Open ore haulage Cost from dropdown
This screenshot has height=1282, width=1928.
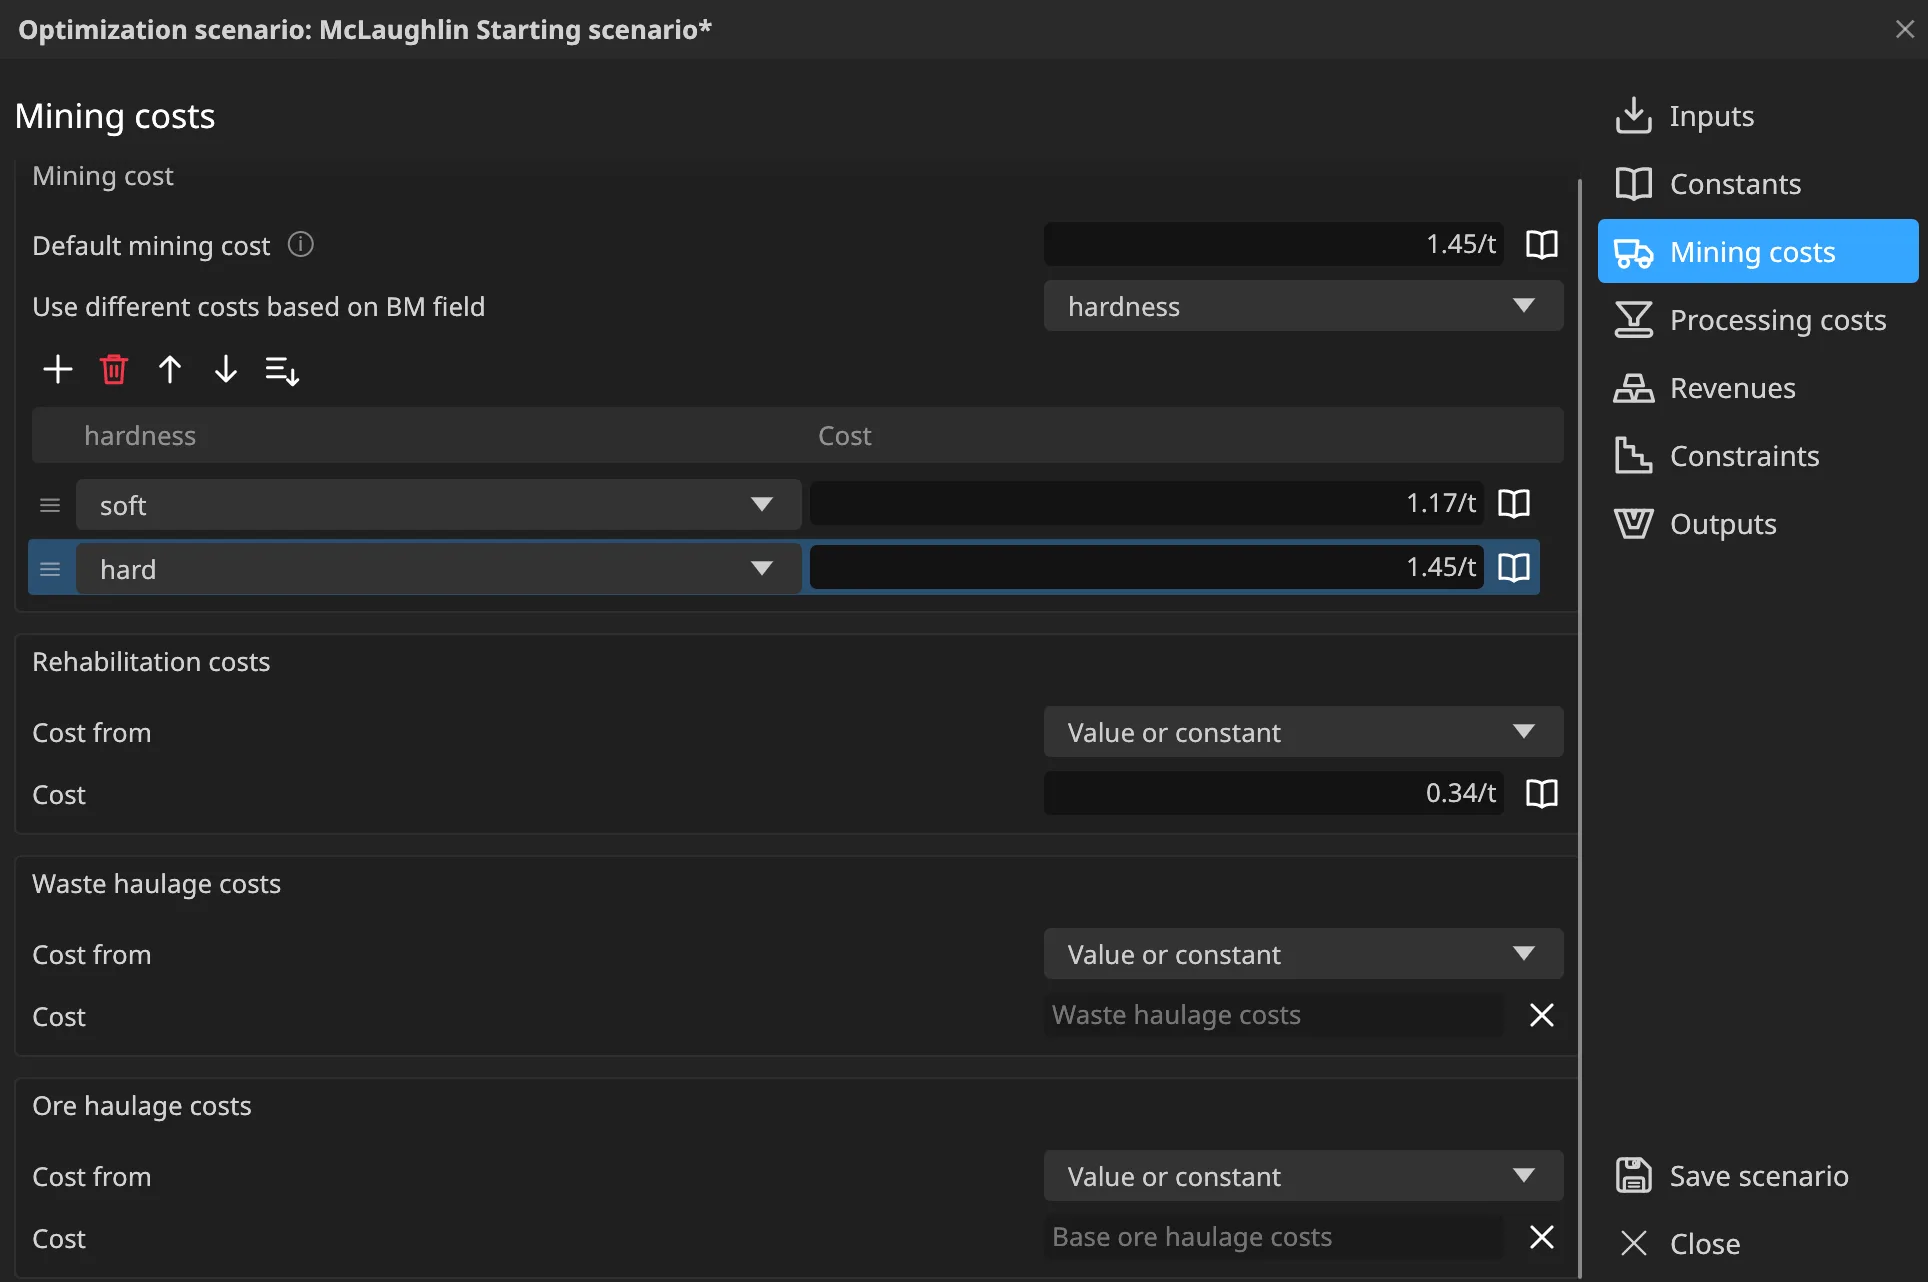pos(1303,1176)
